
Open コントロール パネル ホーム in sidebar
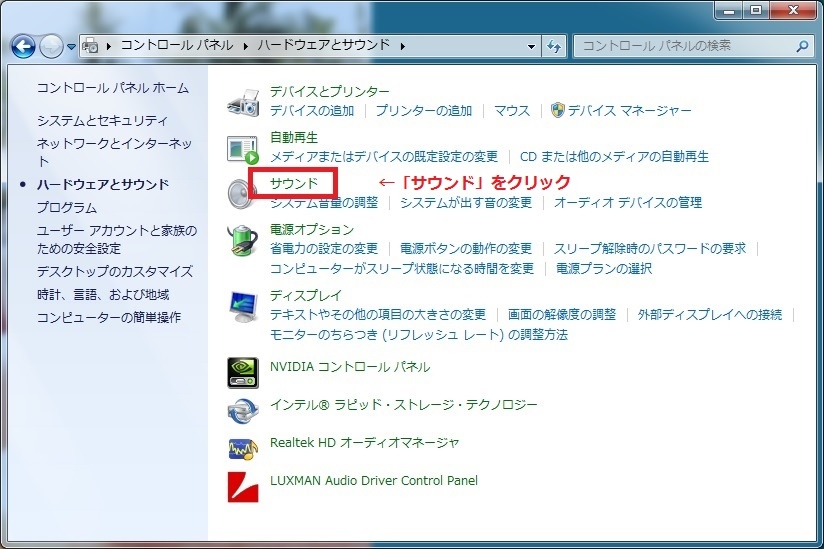pyautogui.click(x=112, y=88)
